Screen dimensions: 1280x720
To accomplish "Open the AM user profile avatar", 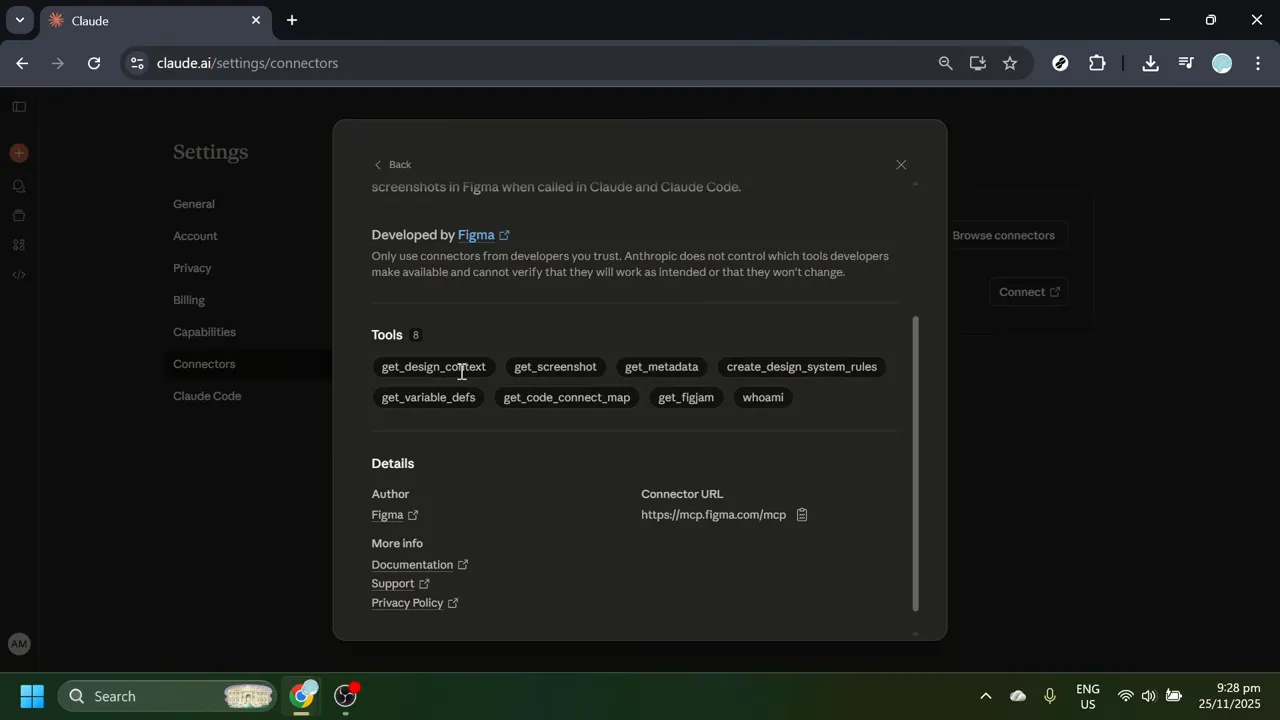I will pos(19,645).
